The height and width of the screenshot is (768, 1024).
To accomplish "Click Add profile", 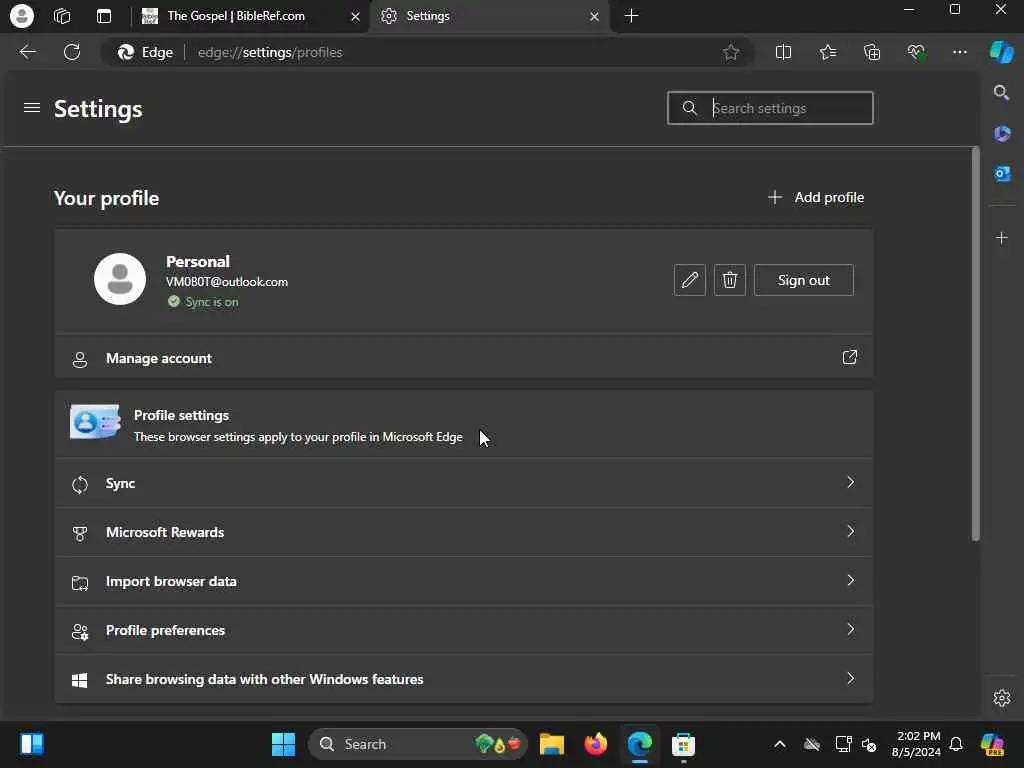I will coord(816,197).
